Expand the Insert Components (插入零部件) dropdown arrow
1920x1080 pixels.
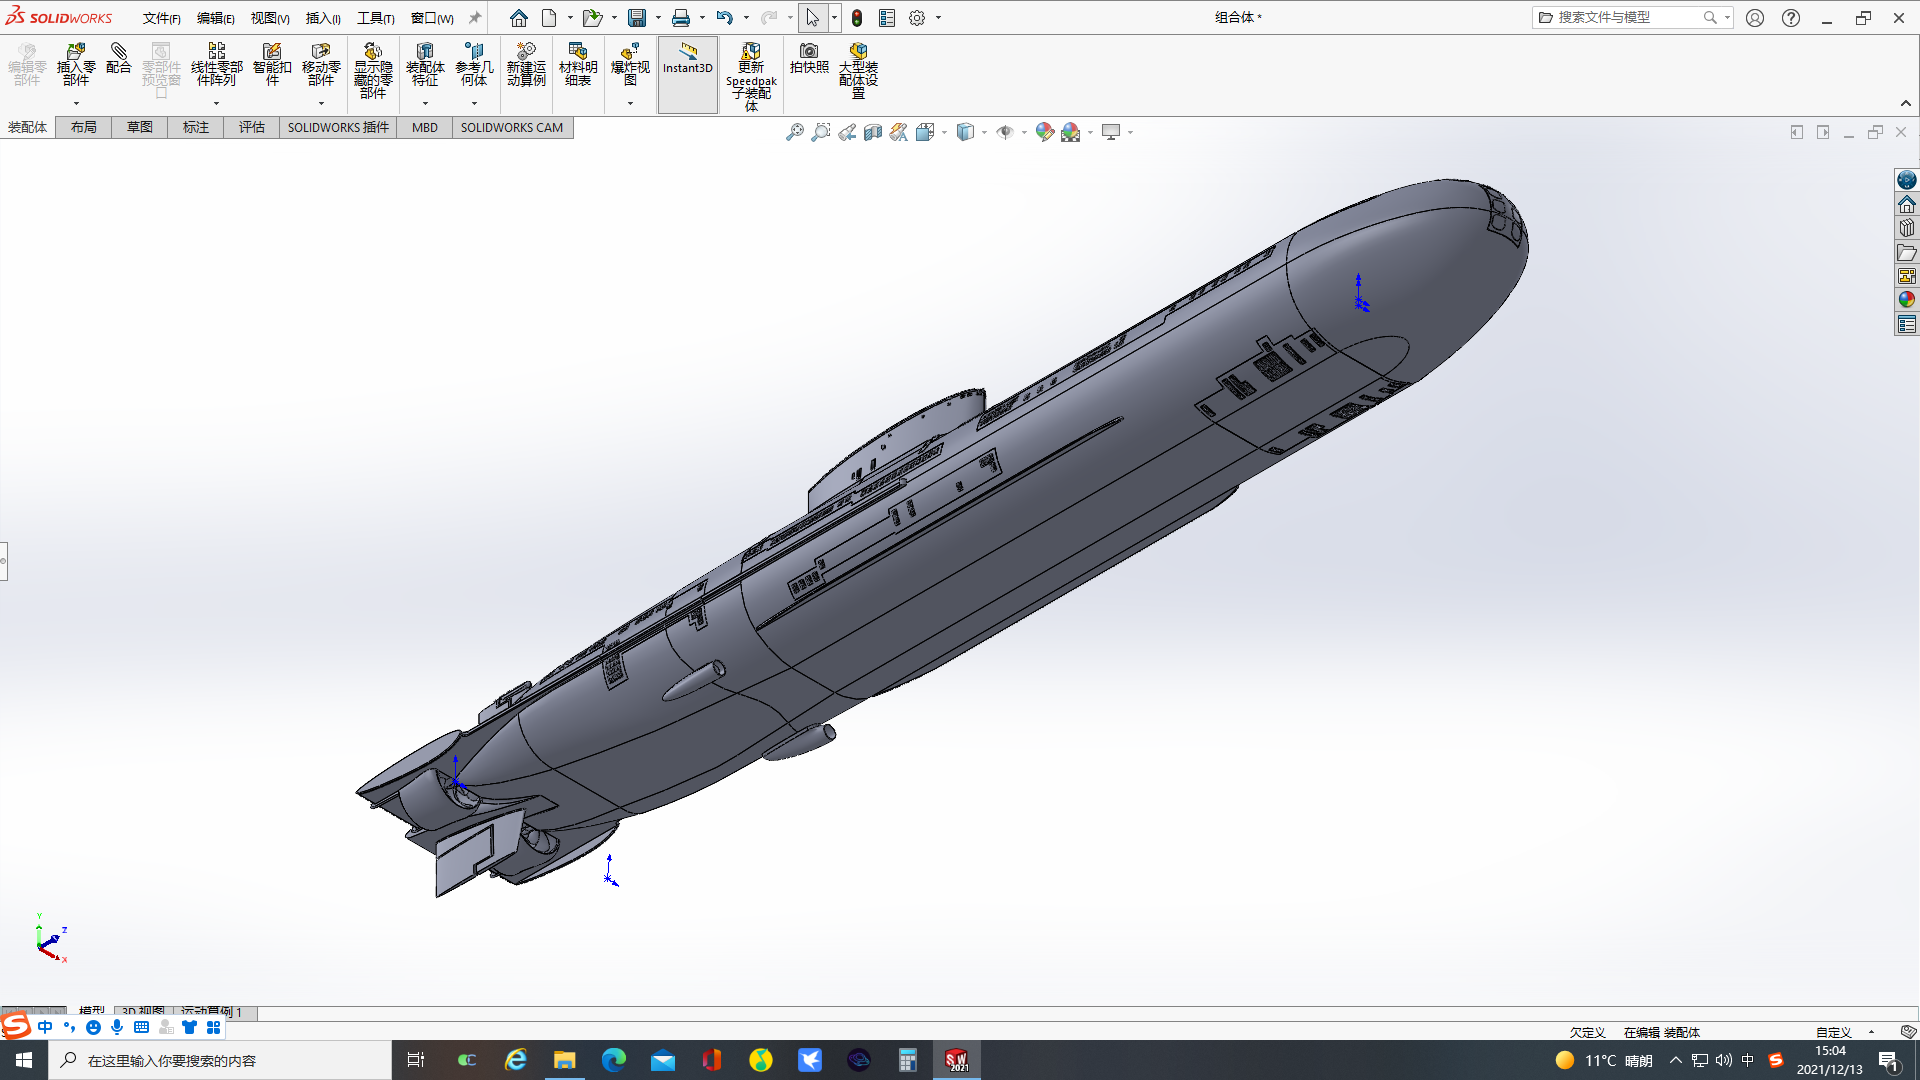(x=76, y=103)
